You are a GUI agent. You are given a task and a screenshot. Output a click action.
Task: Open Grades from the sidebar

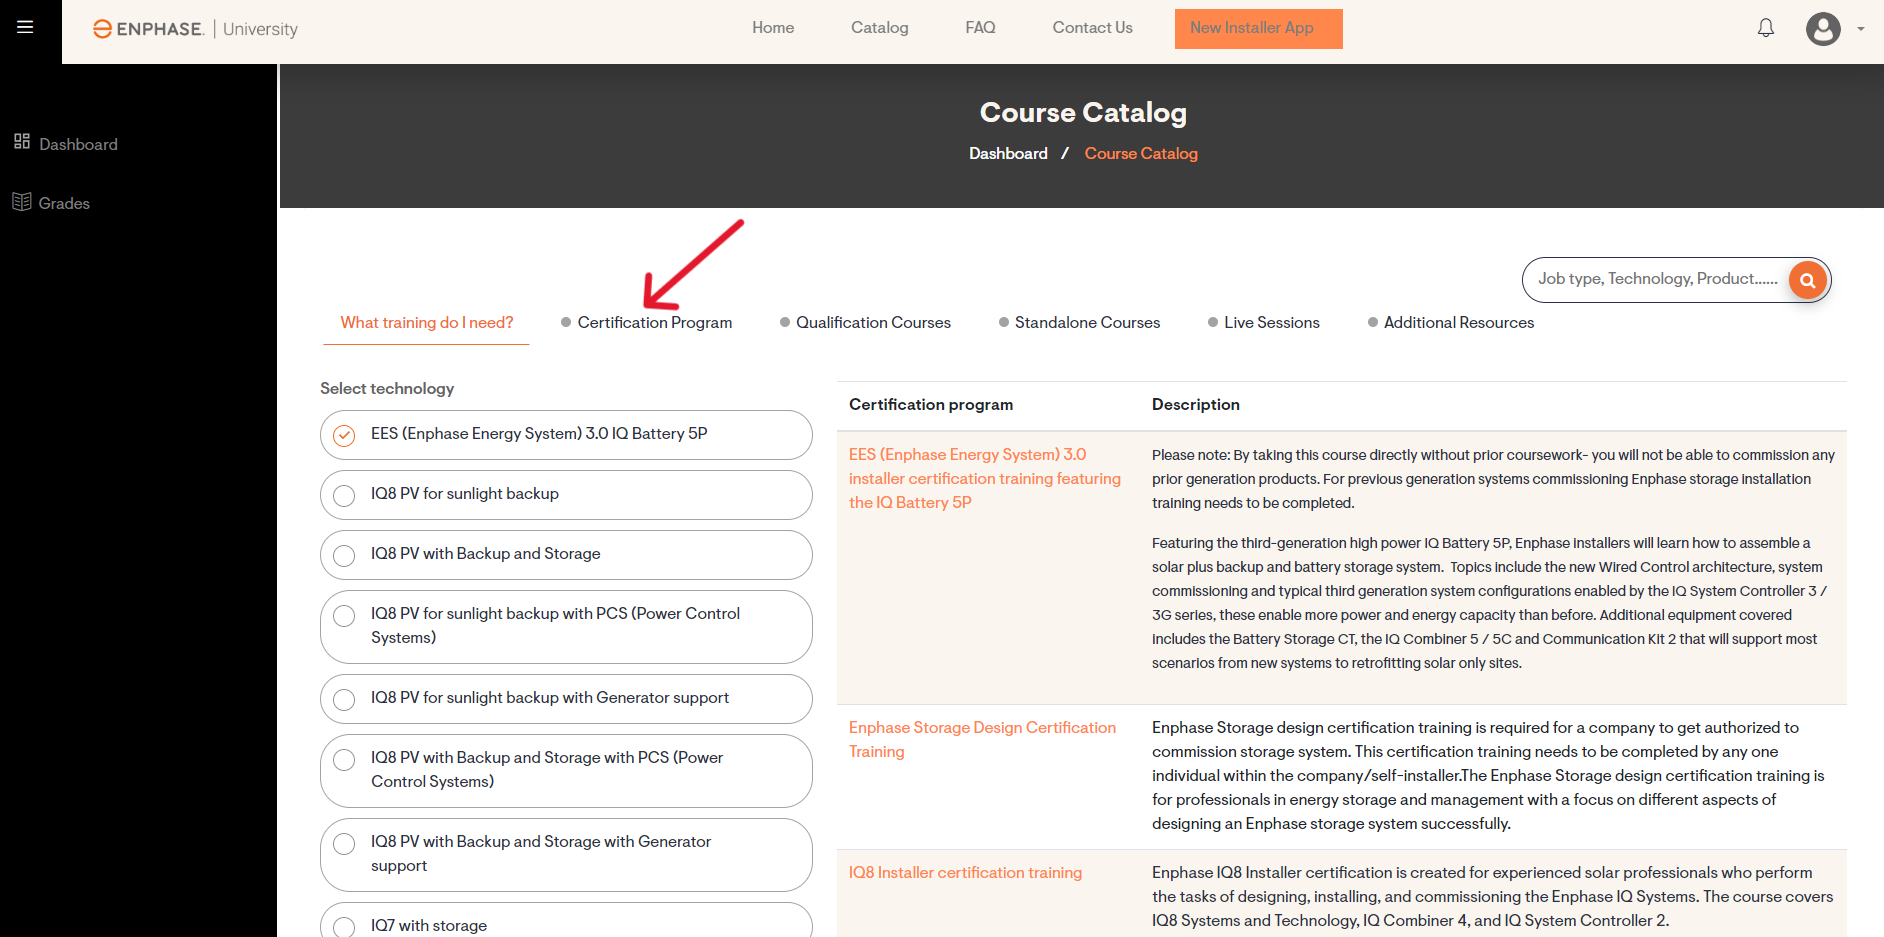(51, 203)
